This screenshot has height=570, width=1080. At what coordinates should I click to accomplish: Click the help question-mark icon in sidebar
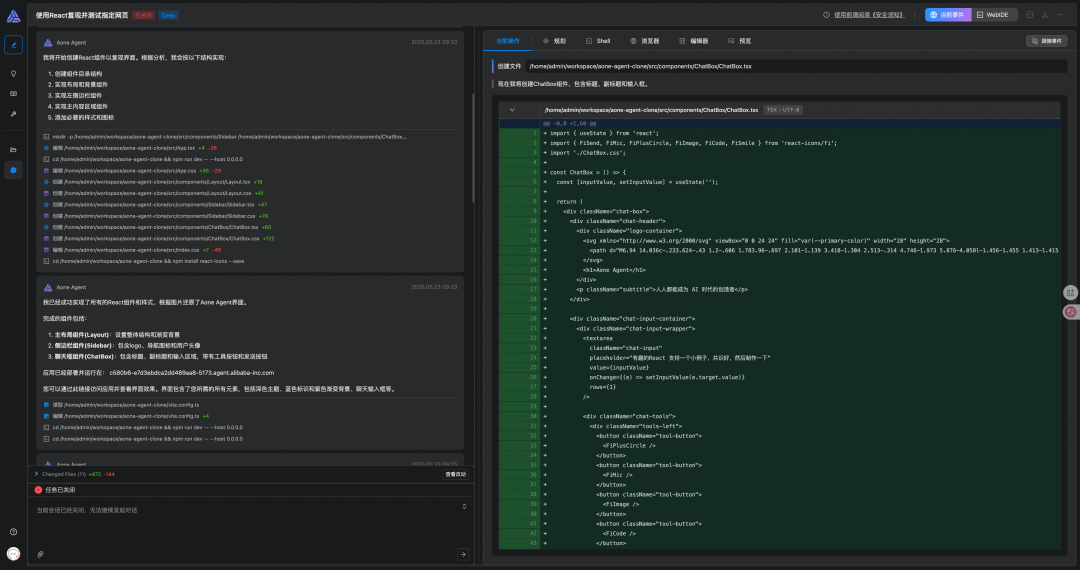(x=13, y=532)
